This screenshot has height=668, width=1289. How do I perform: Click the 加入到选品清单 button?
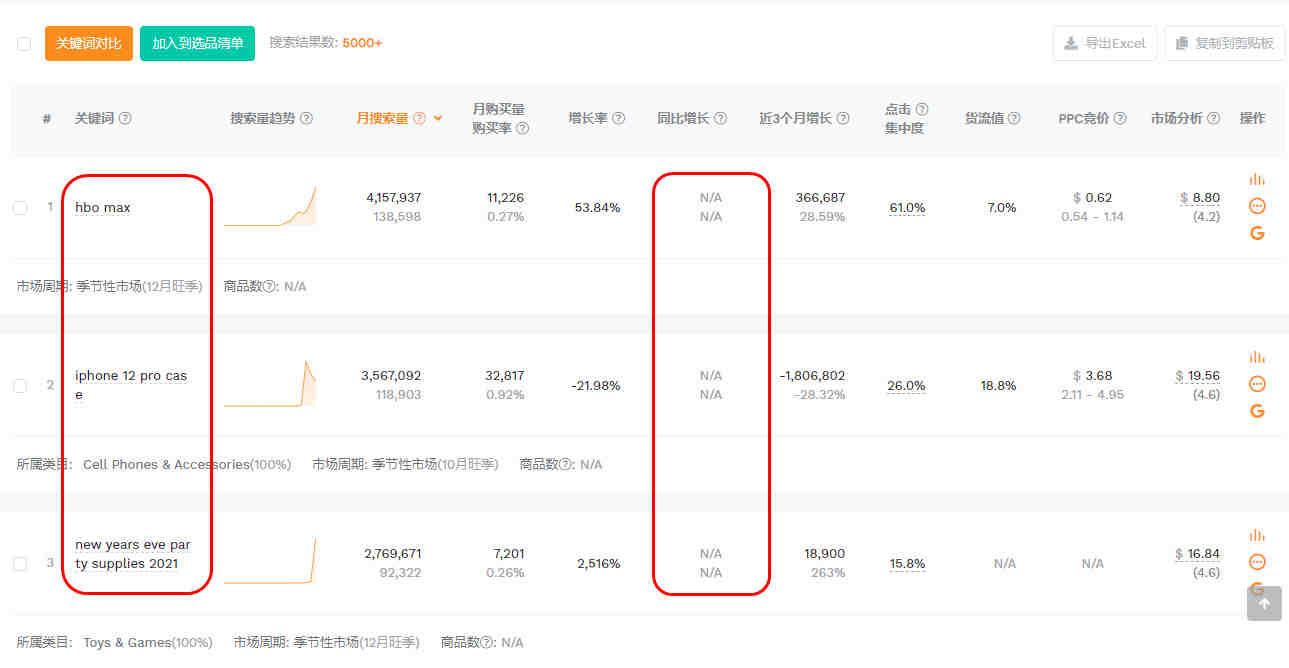(197, 43)
